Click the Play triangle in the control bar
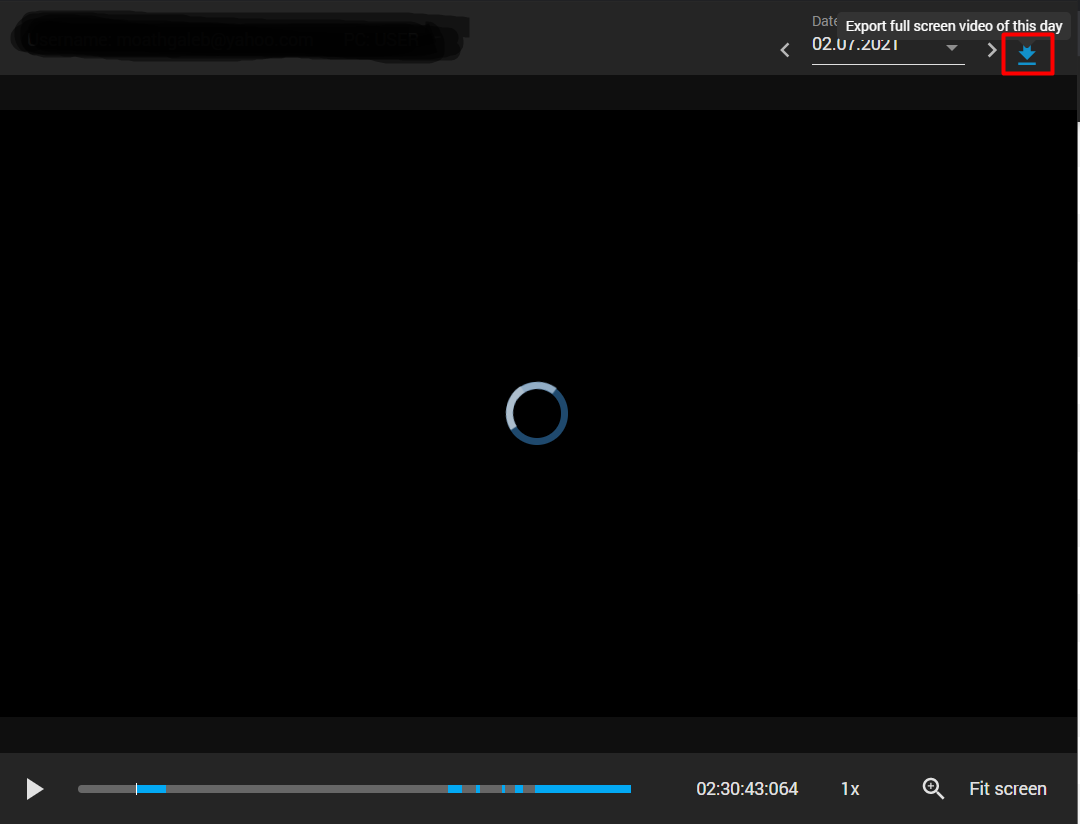 [34, 789]
